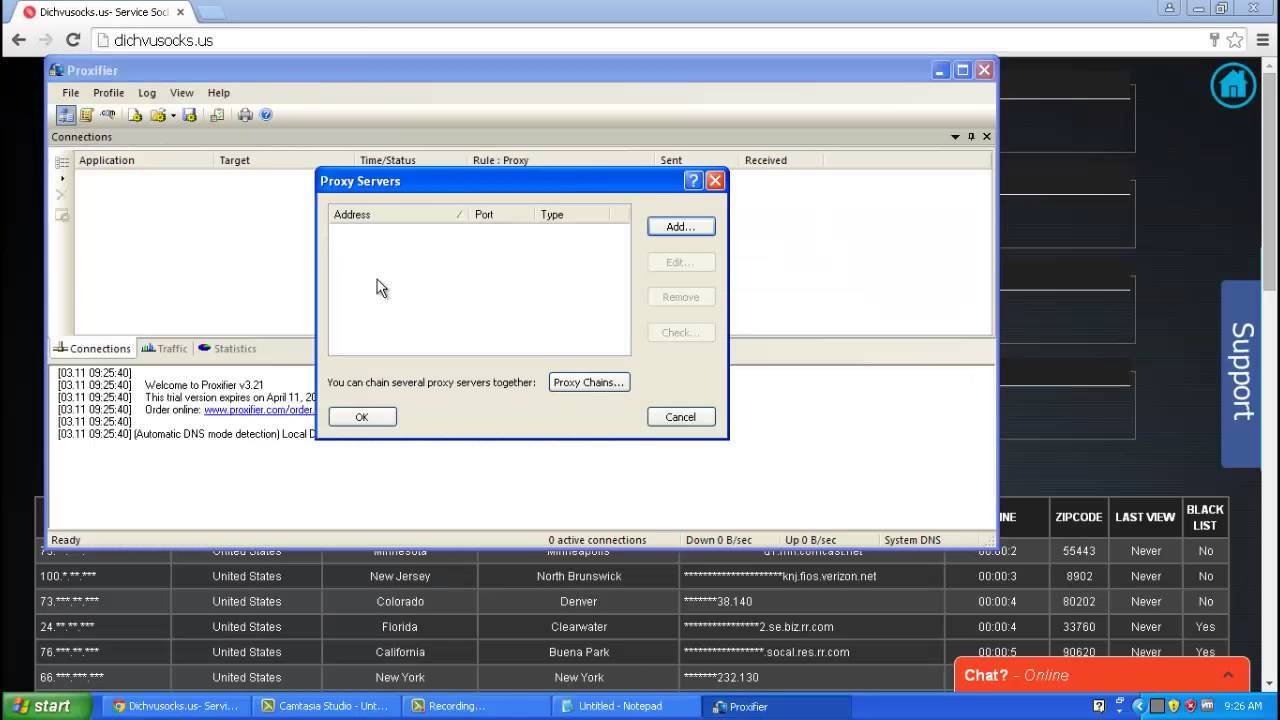Select the Denver city cell
This screenshot has height=720, width=1280.
tap(579, 601)
